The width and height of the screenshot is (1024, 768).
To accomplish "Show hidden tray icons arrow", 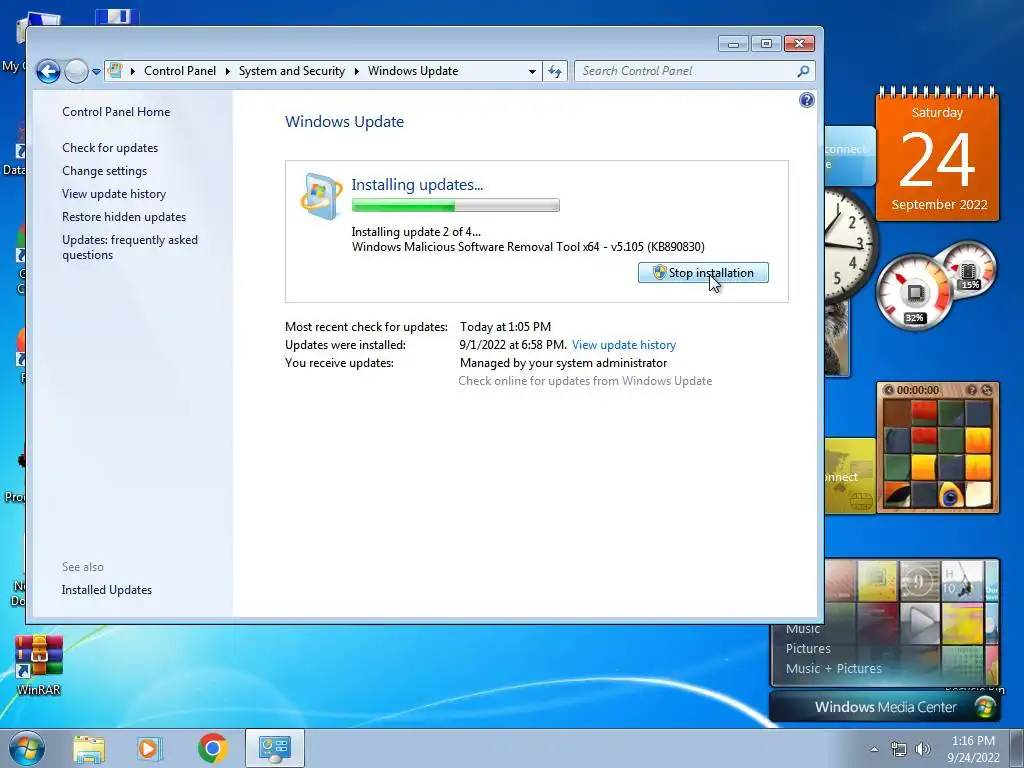I will (874, 749).
